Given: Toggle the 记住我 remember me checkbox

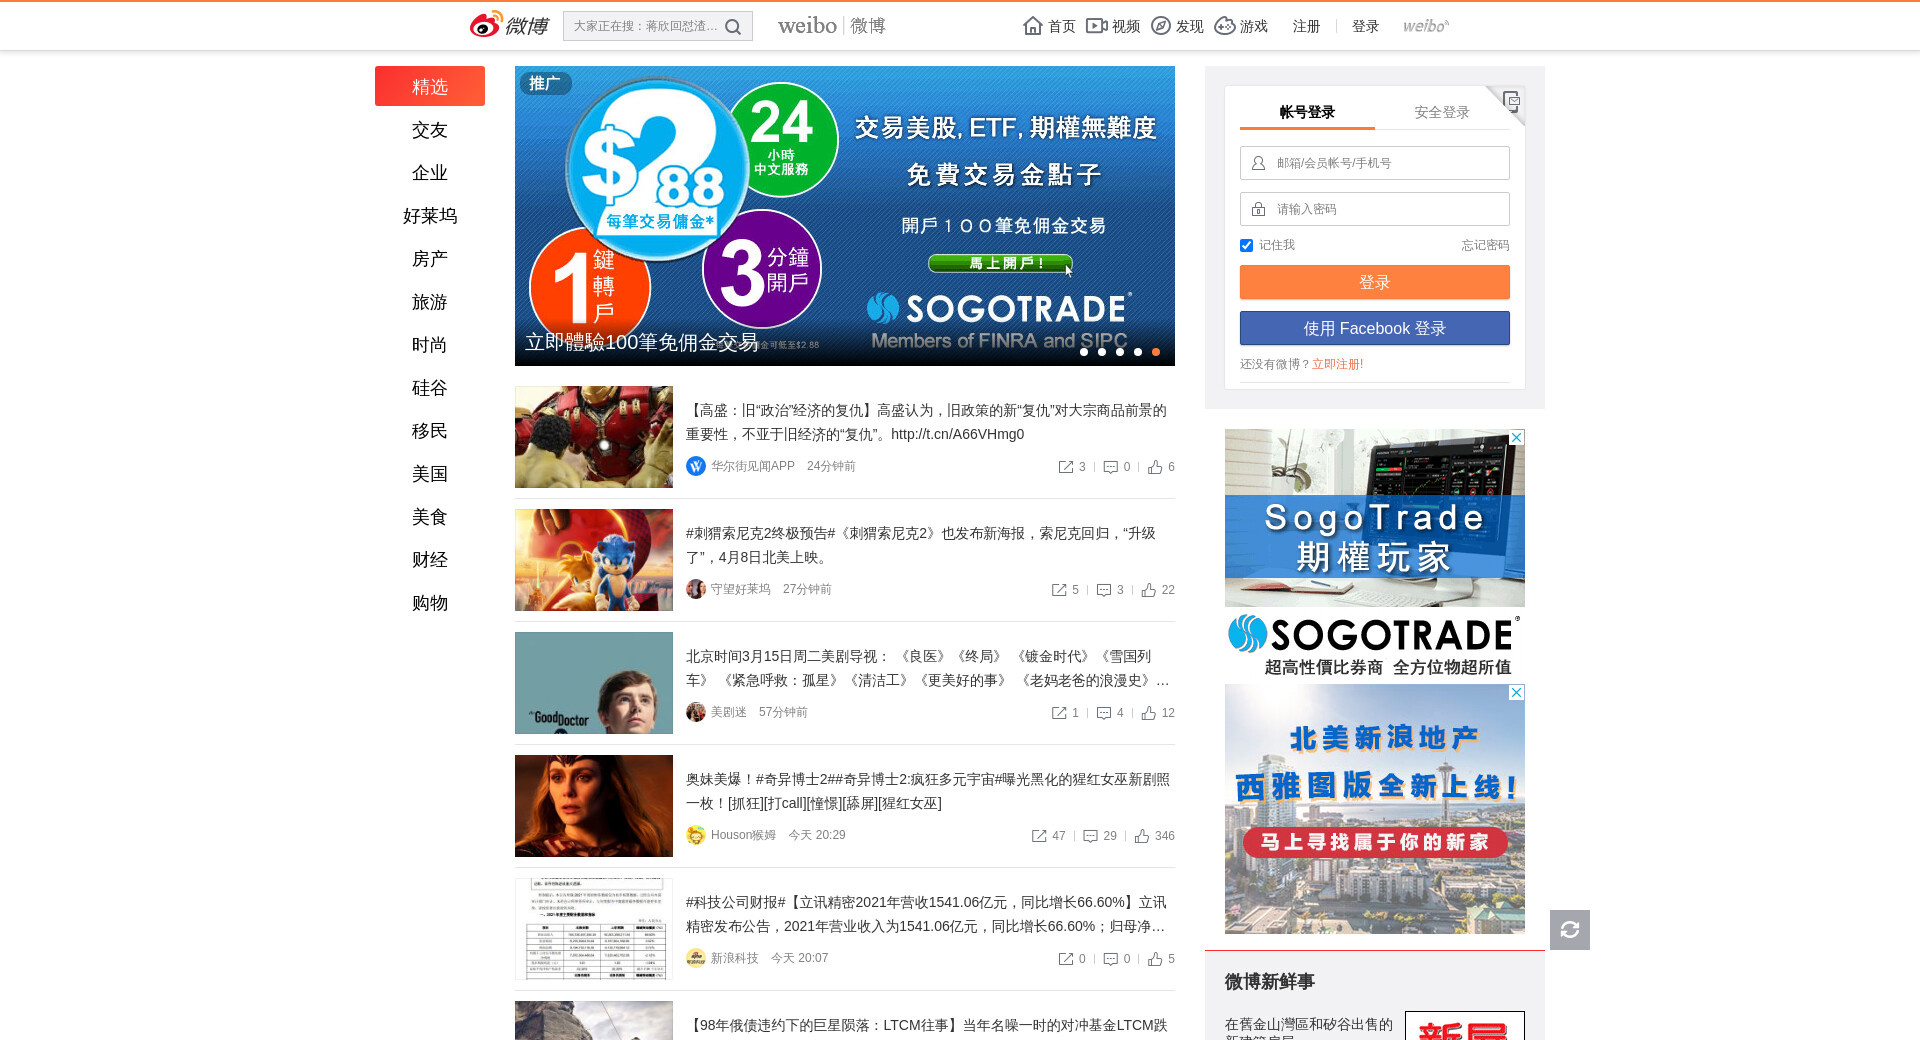Looking at the screenshot, I should pos(1246,245).
